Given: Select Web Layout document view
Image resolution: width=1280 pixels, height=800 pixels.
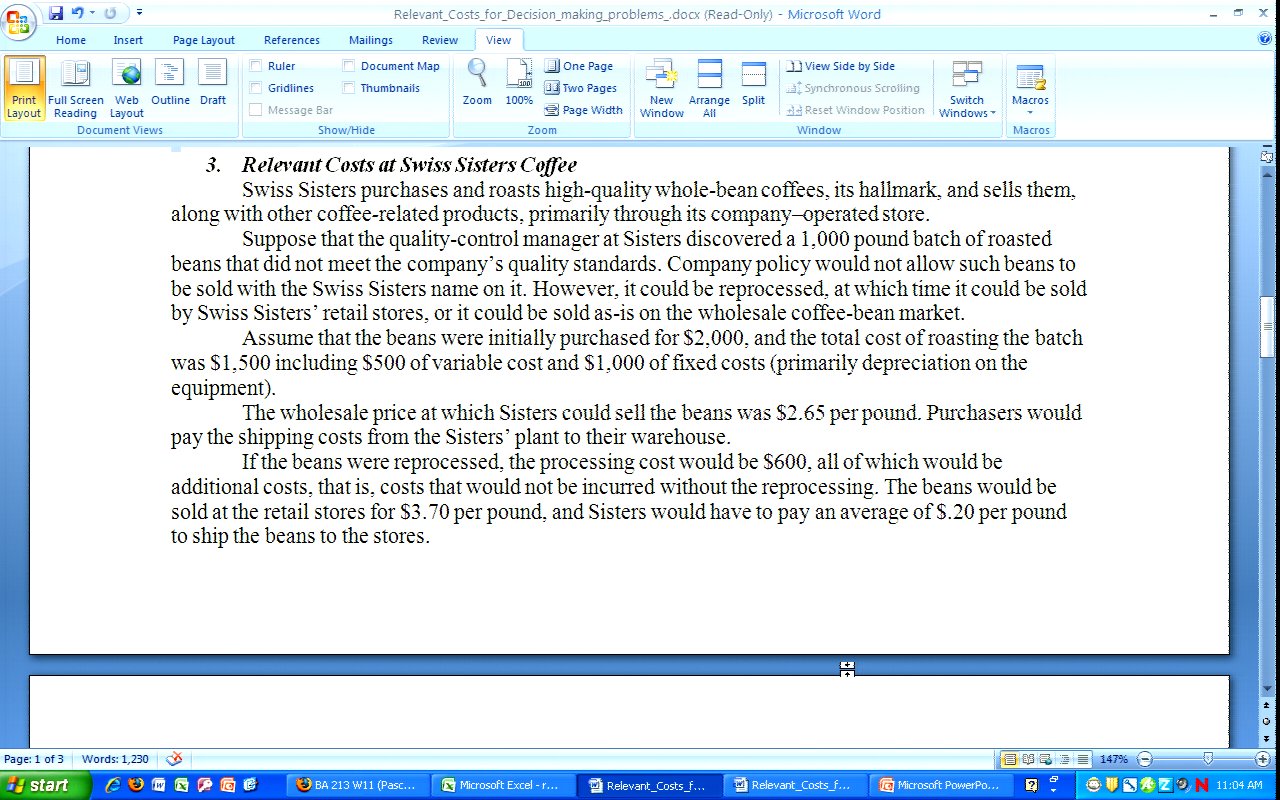Looking at the screenshot, I should [x=127, y=88].
